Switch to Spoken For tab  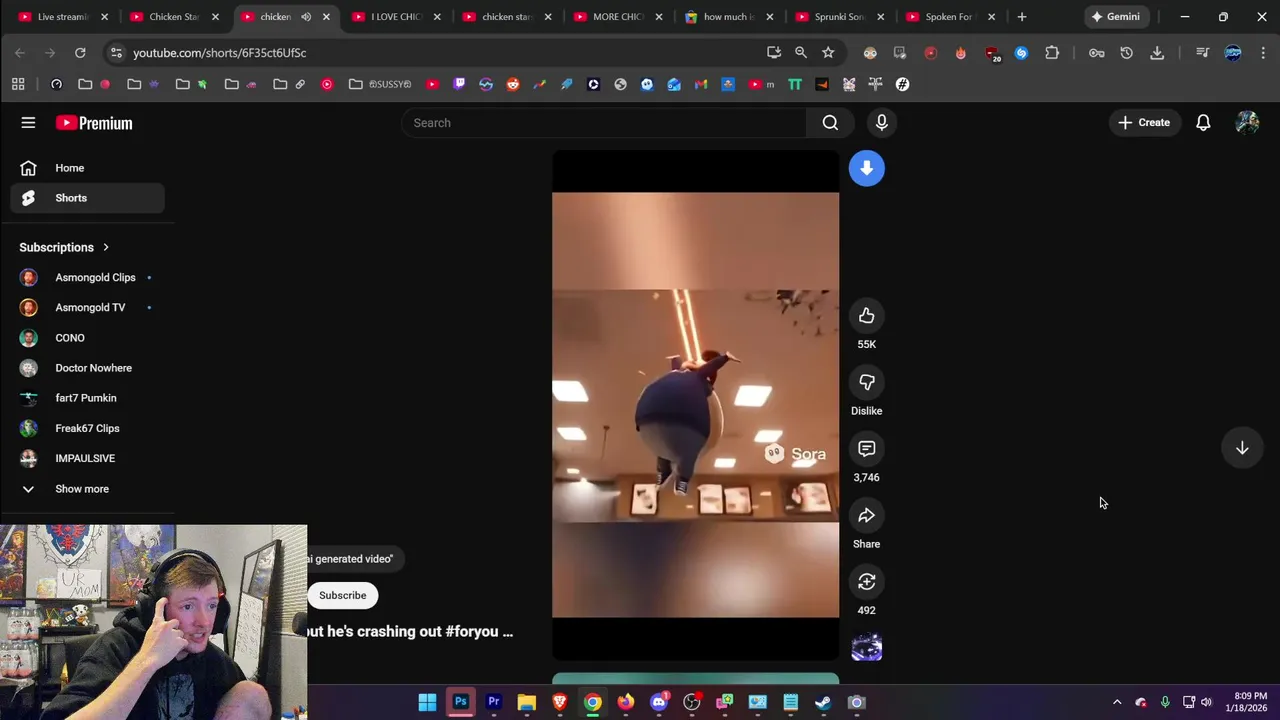[x=950, y=17]
